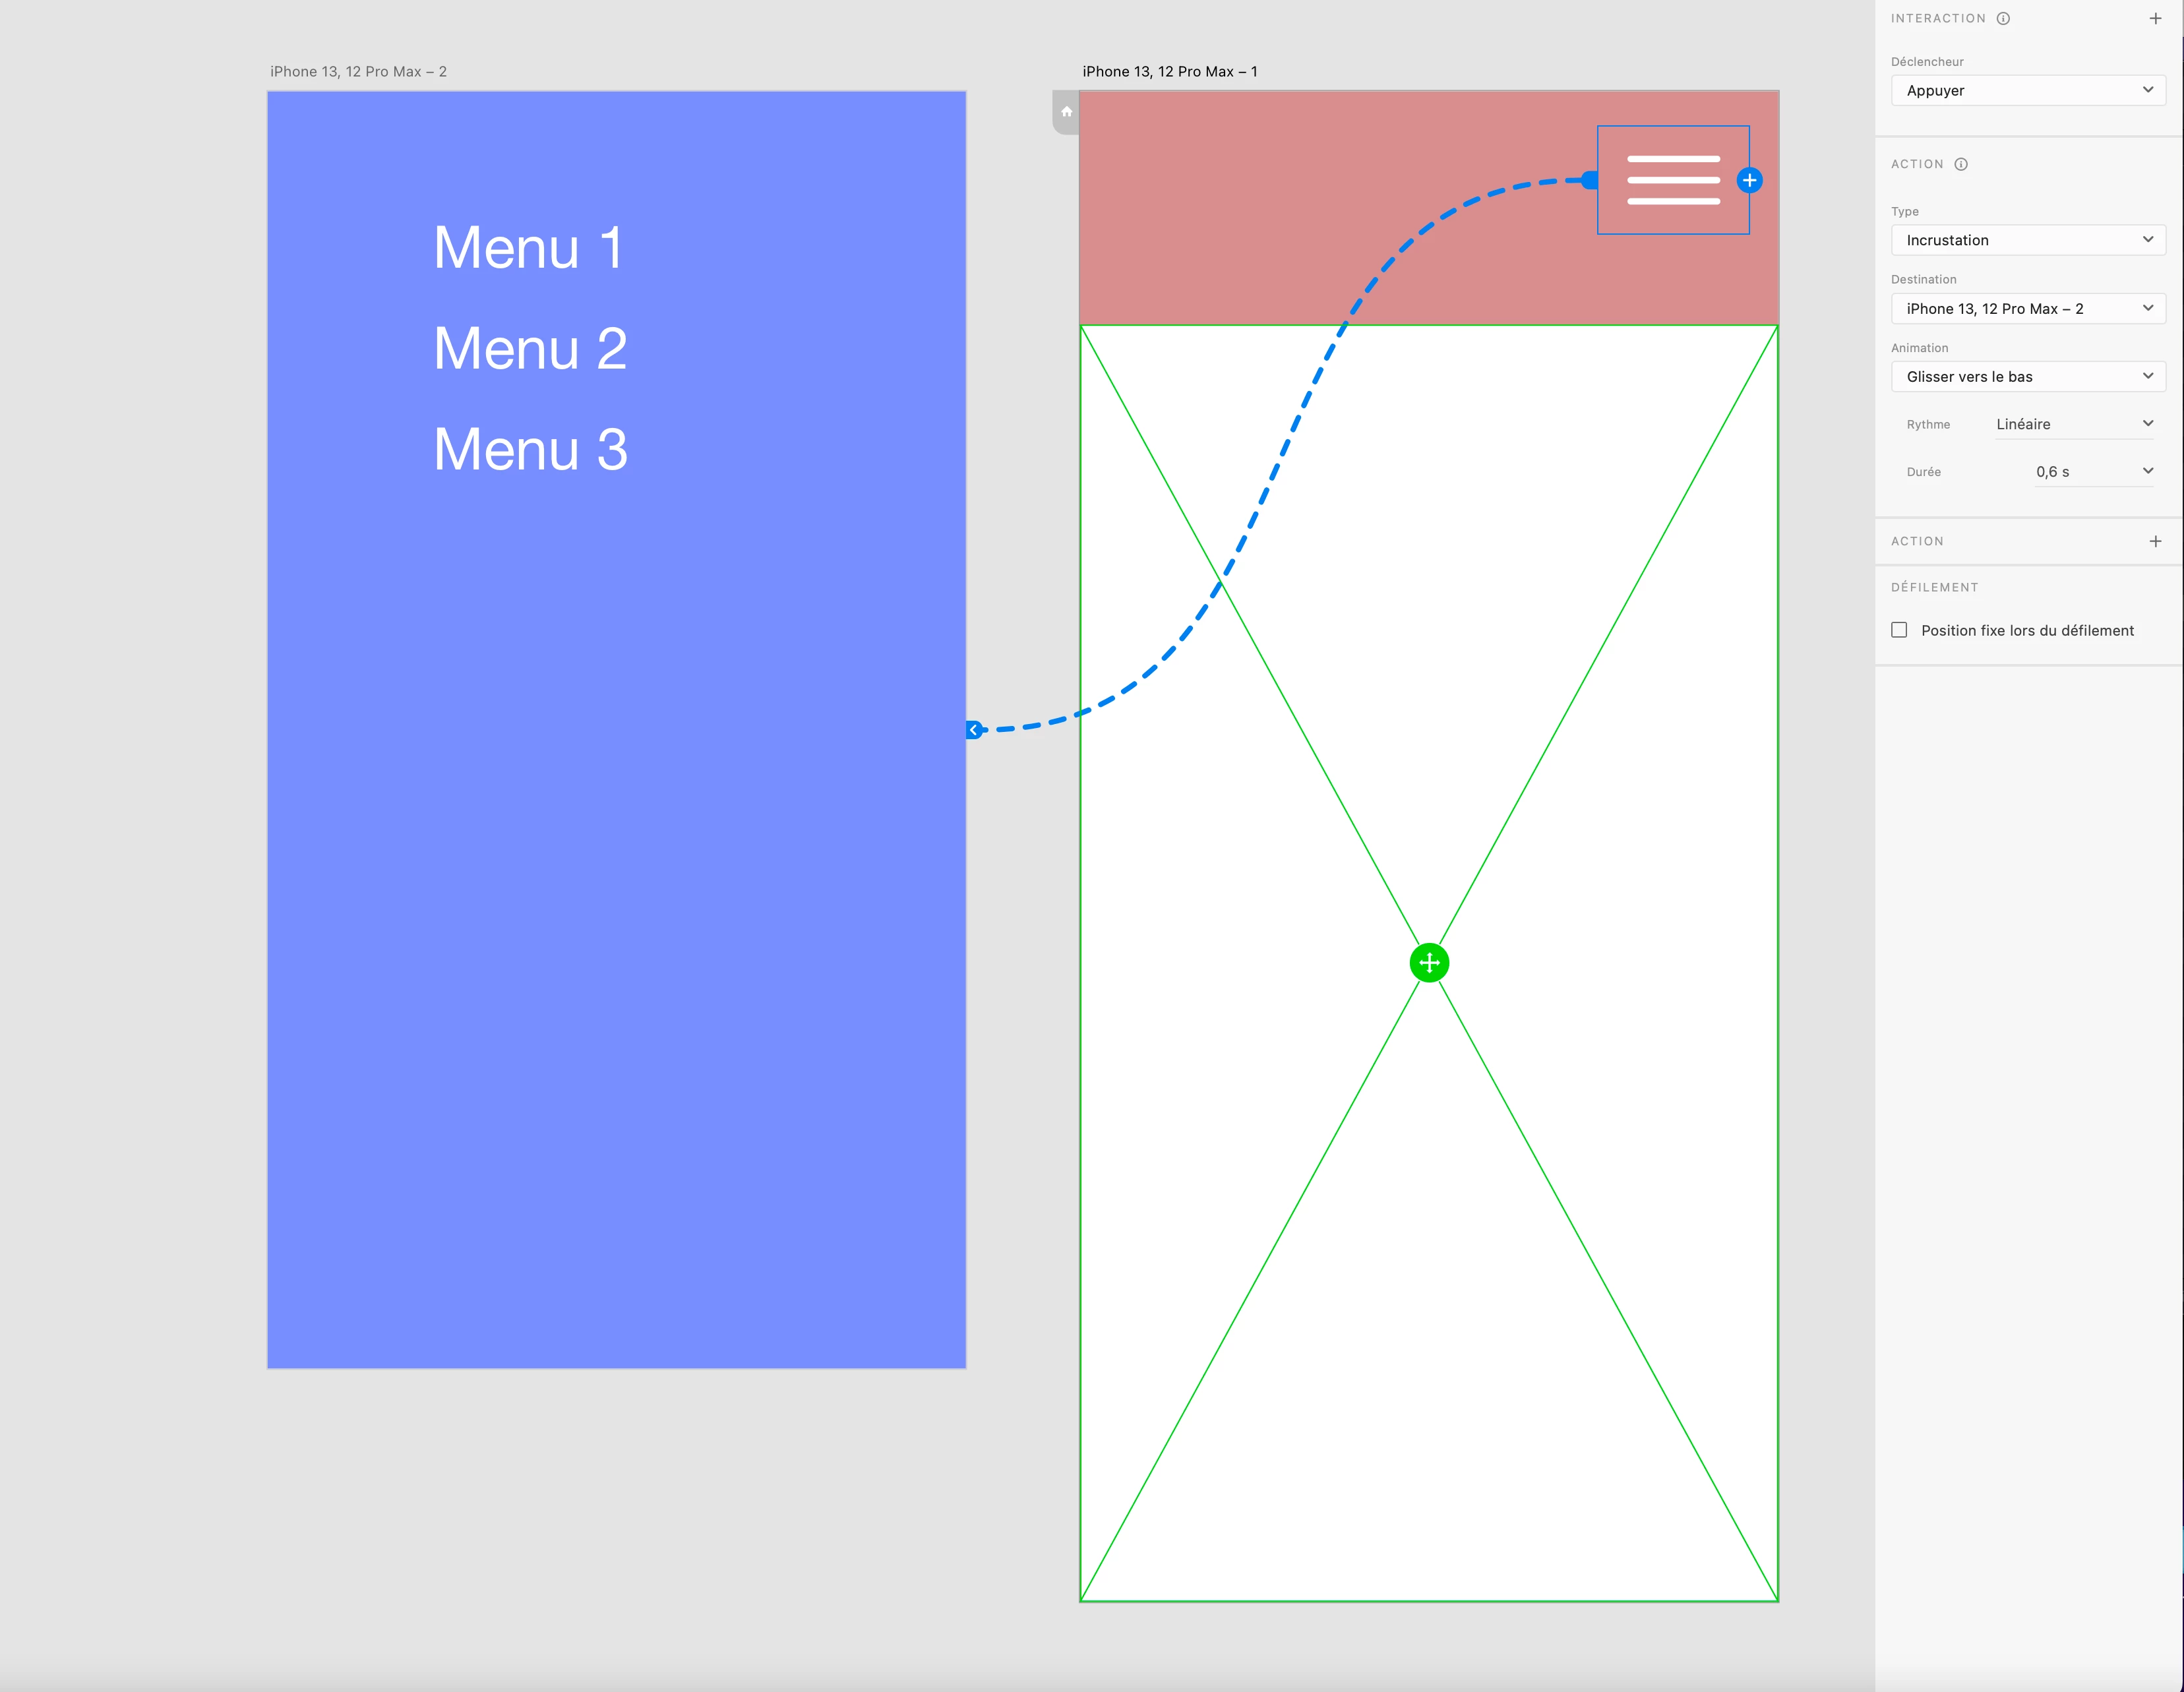Open the Animation Glisser vers le bas dropdown
Image resolution: width=2184 pixels, height=1692 pixels.
pyautogui.click(x=2028, y=377)
